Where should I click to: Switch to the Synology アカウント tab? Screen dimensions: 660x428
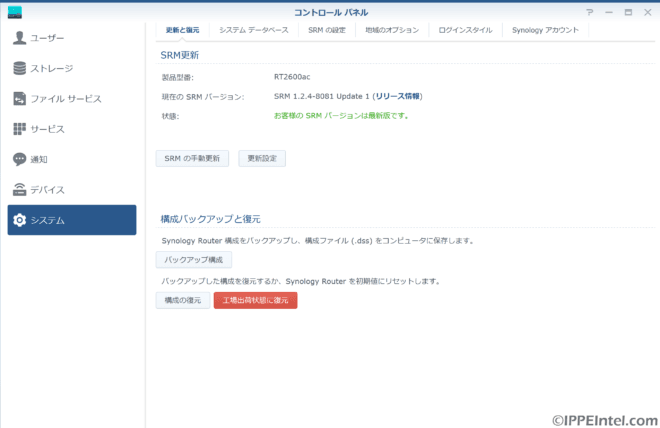tap(545, 30)
